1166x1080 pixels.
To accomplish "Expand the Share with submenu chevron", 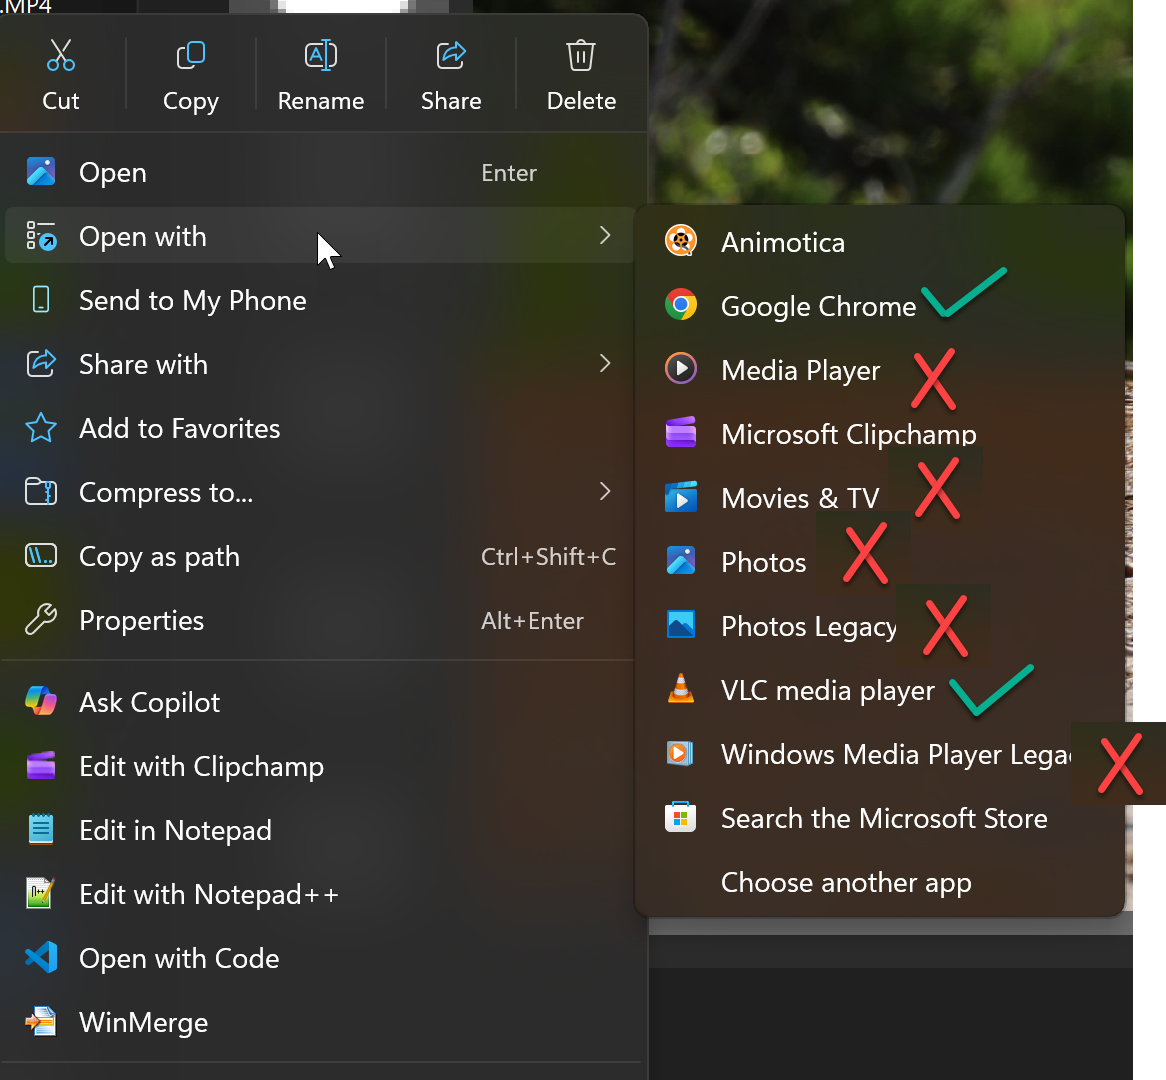I will 605,364.
